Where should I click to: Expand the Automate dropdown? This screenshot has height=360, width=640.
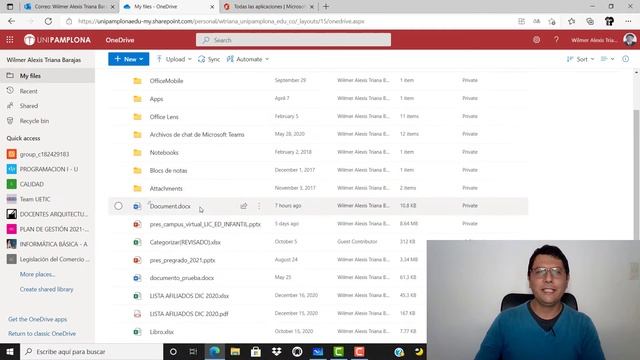[x=248, y=59]
